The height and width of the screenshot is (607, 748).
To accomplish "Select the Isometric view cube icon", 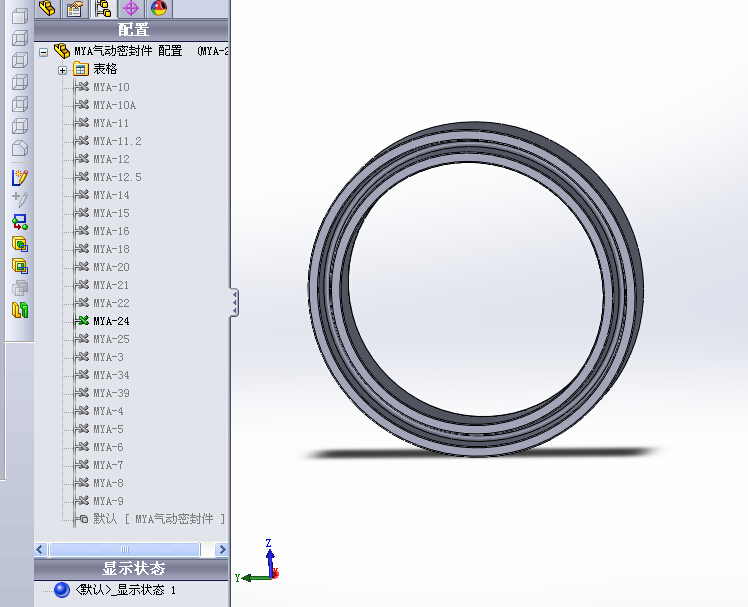I will 20,148.
